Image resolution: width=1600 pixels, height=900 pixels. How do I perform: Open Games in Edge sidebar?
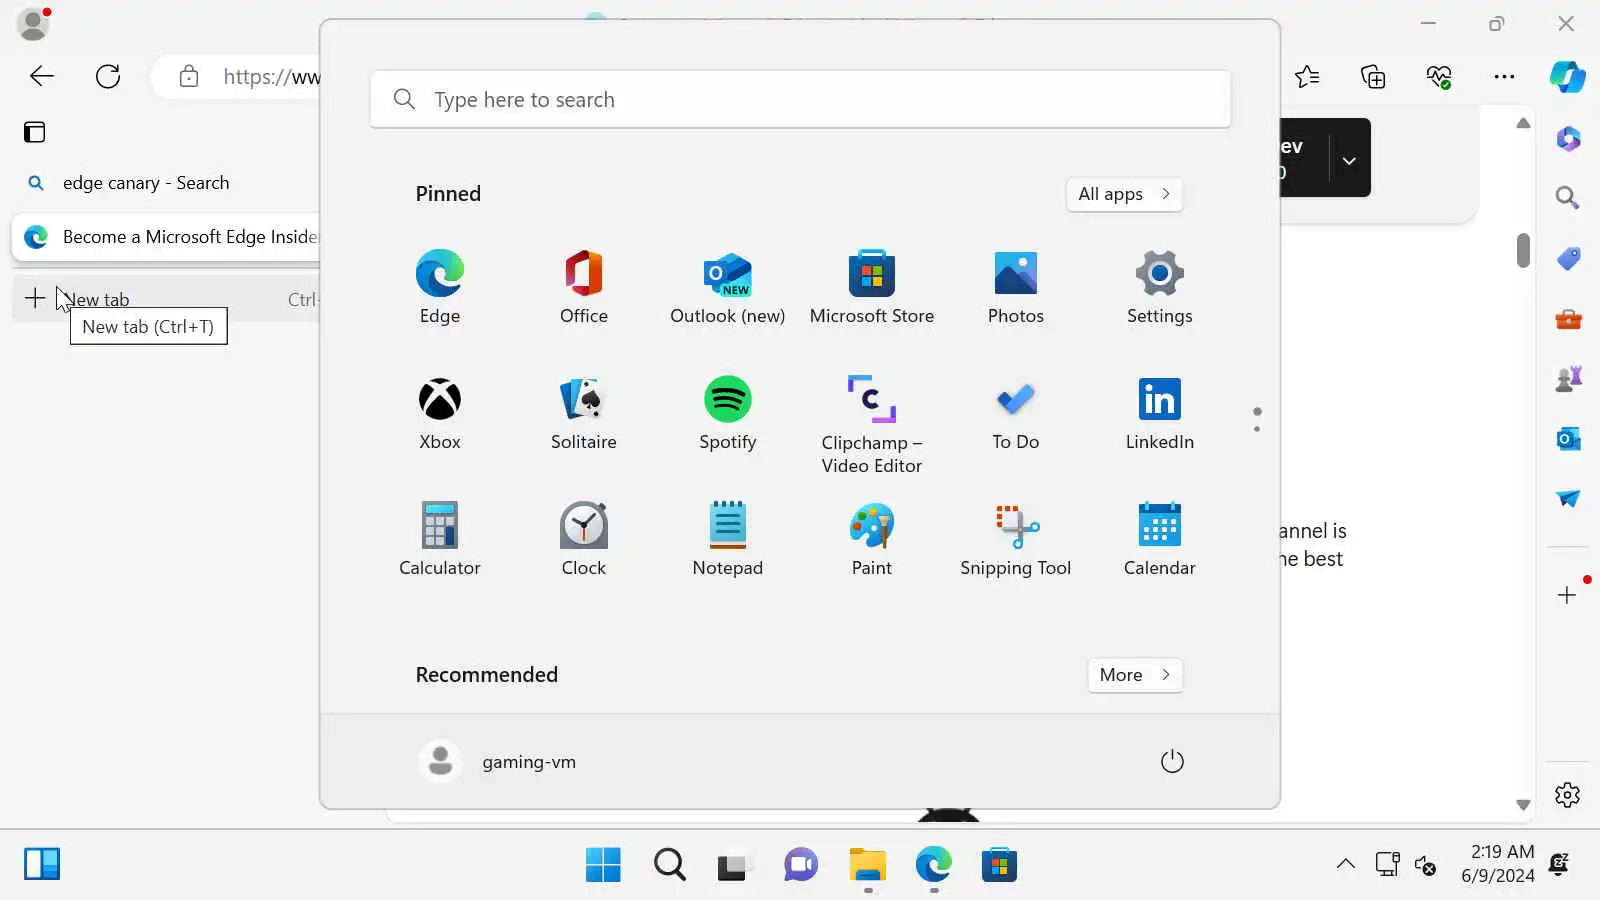coord(1568,379)
